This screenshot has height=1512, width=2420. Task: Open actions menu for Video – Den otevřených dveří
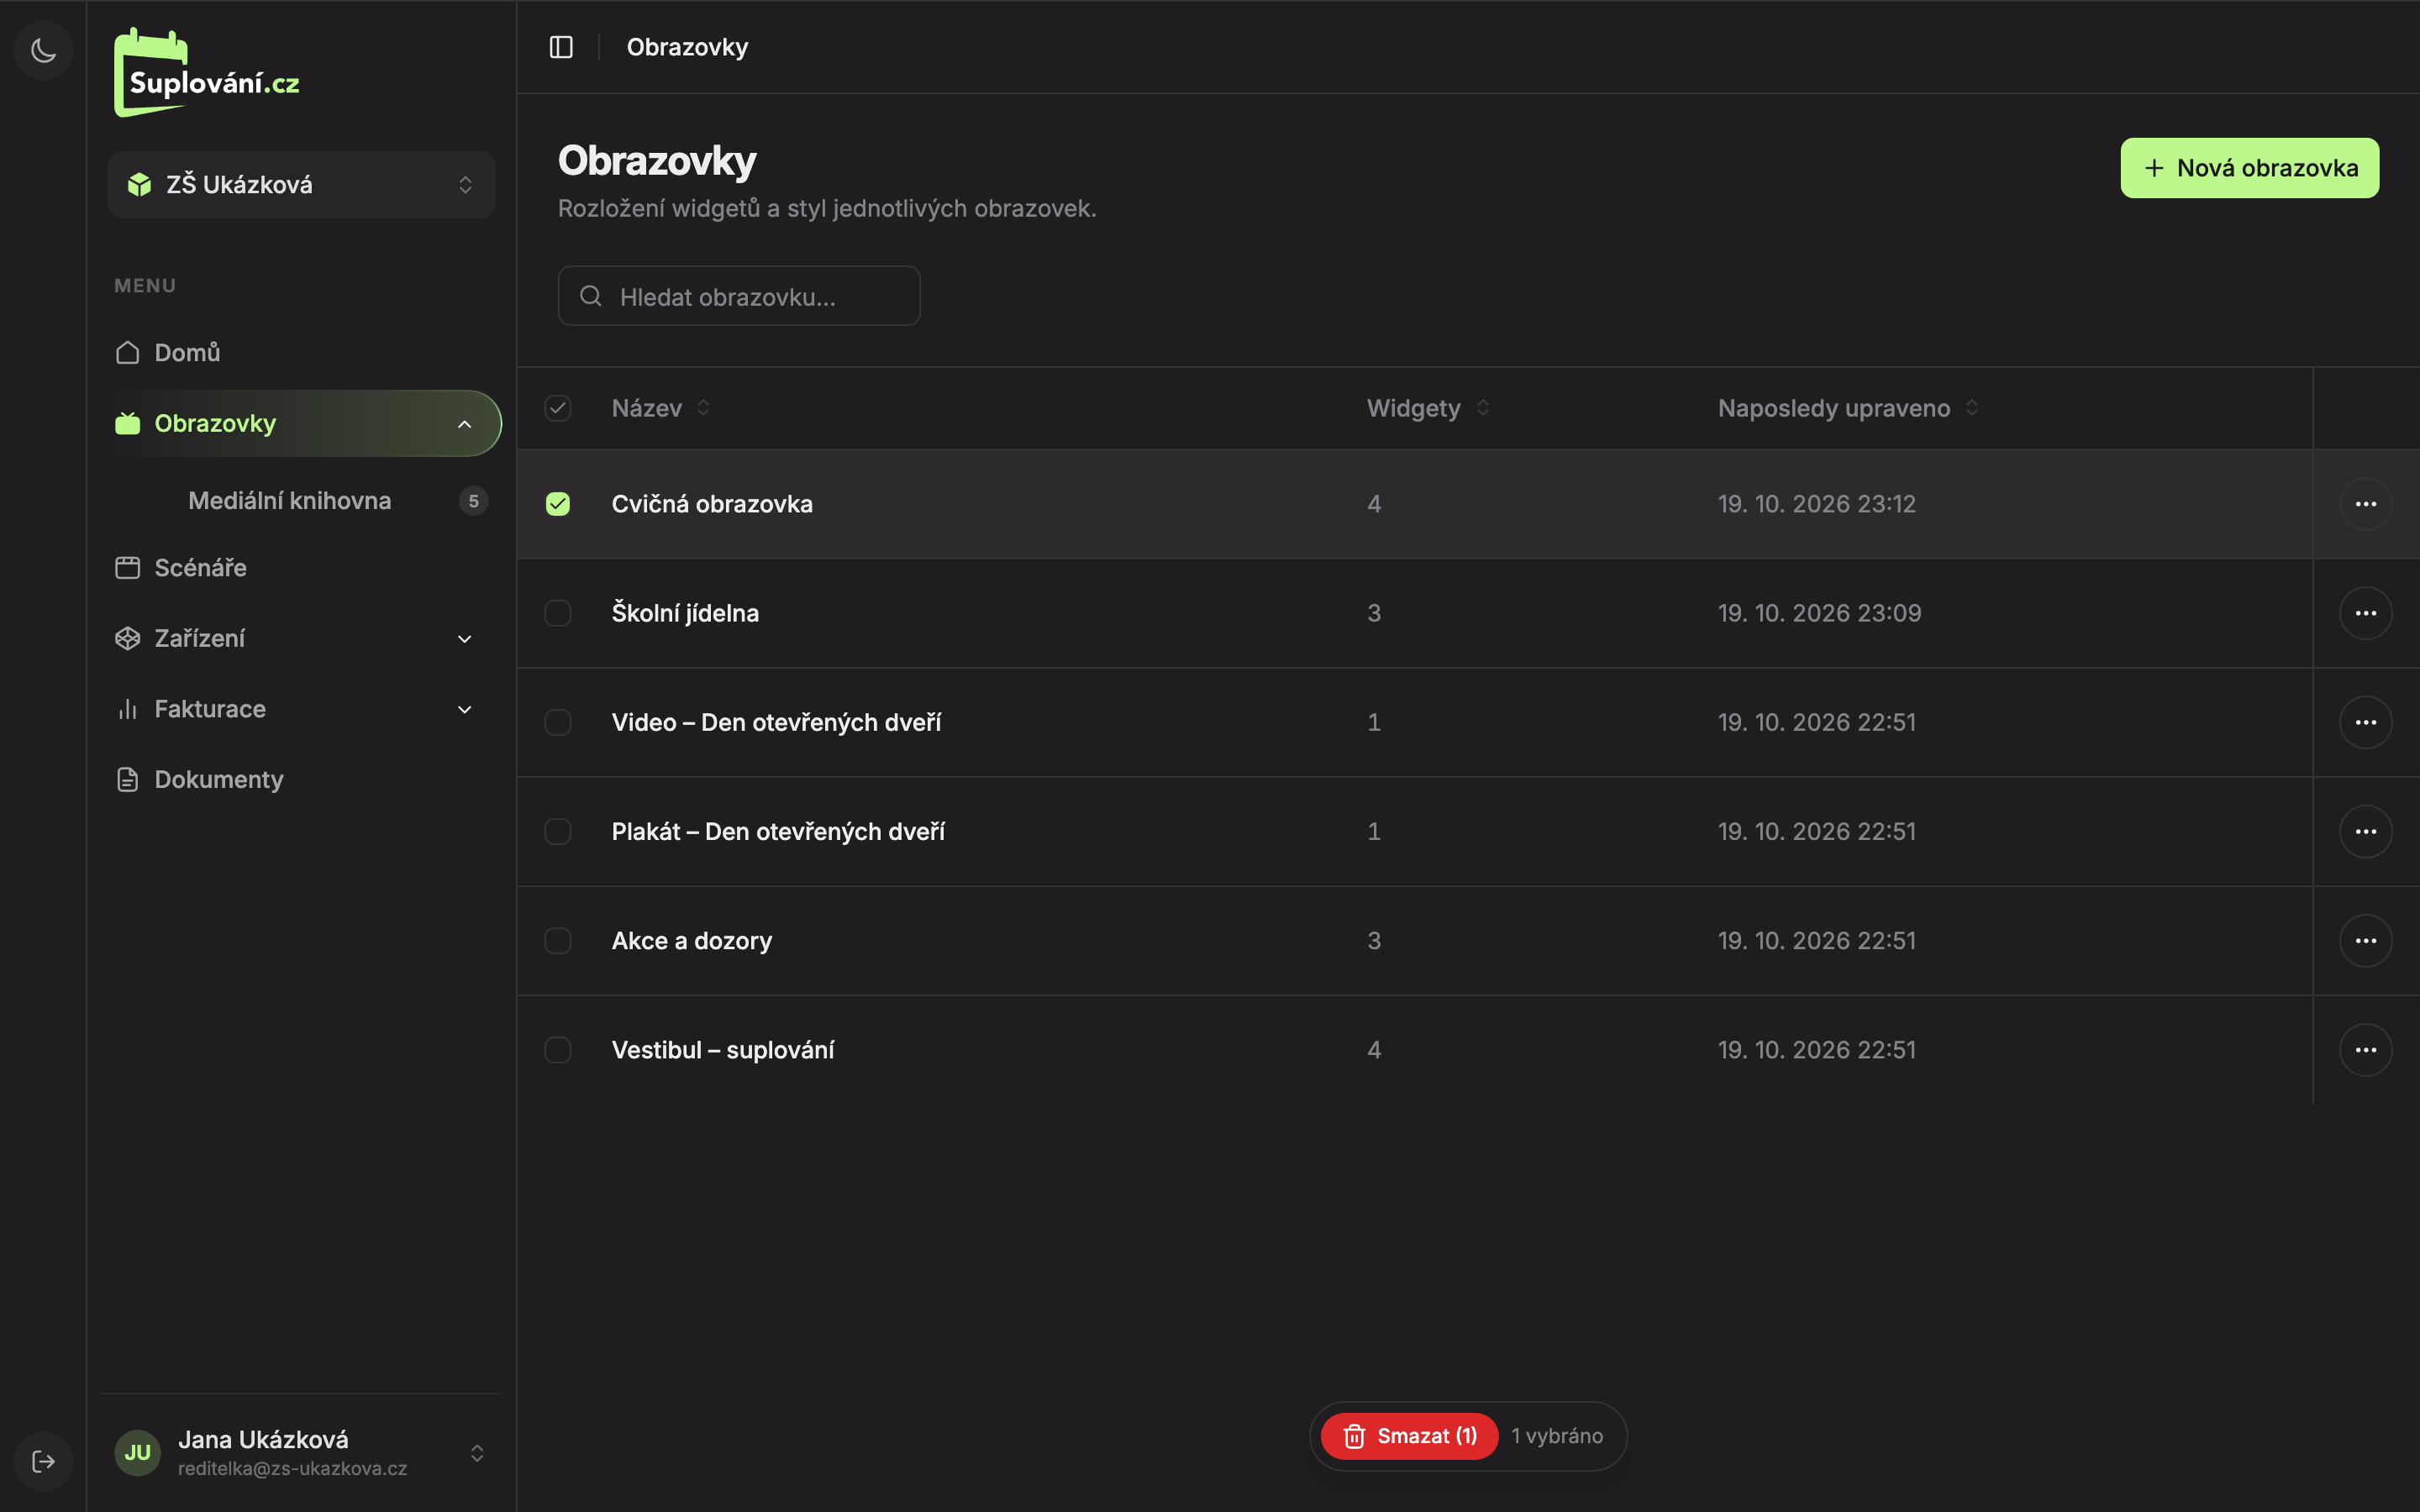(x=2365, y=722)
